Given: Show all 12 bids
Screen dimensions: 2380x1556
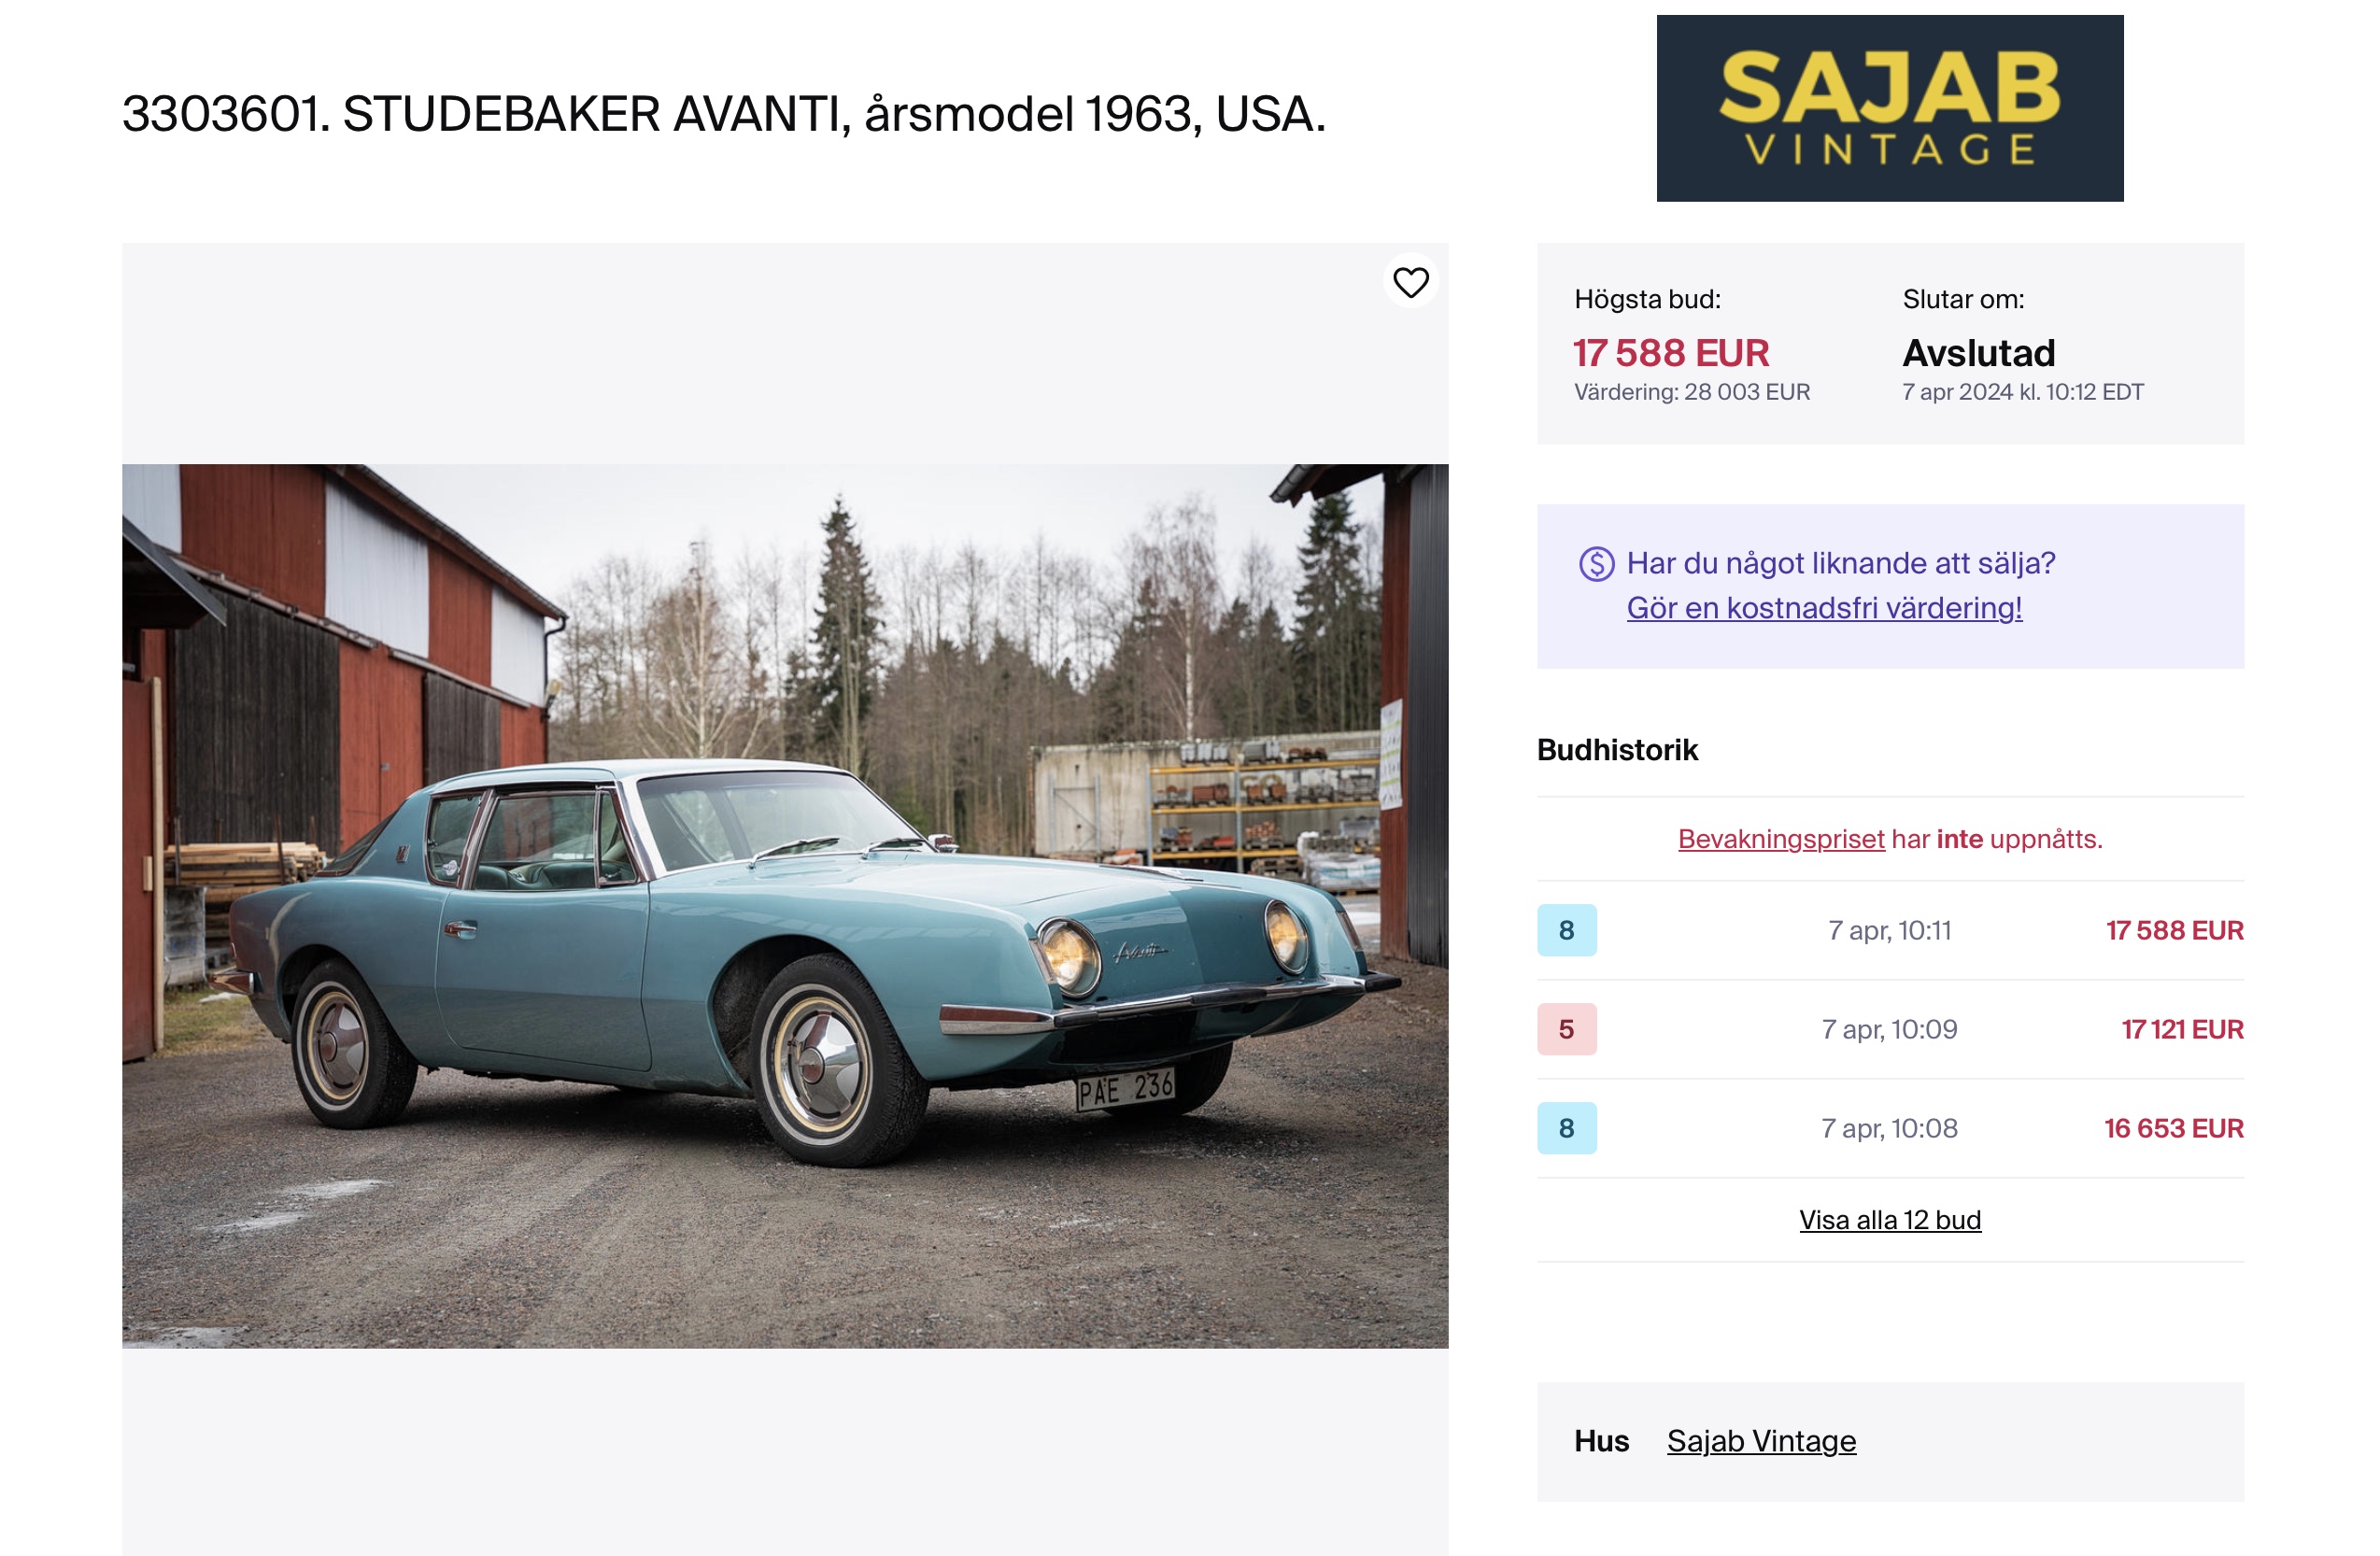Looking at the screenshot, I should tap(1889, 1220).
